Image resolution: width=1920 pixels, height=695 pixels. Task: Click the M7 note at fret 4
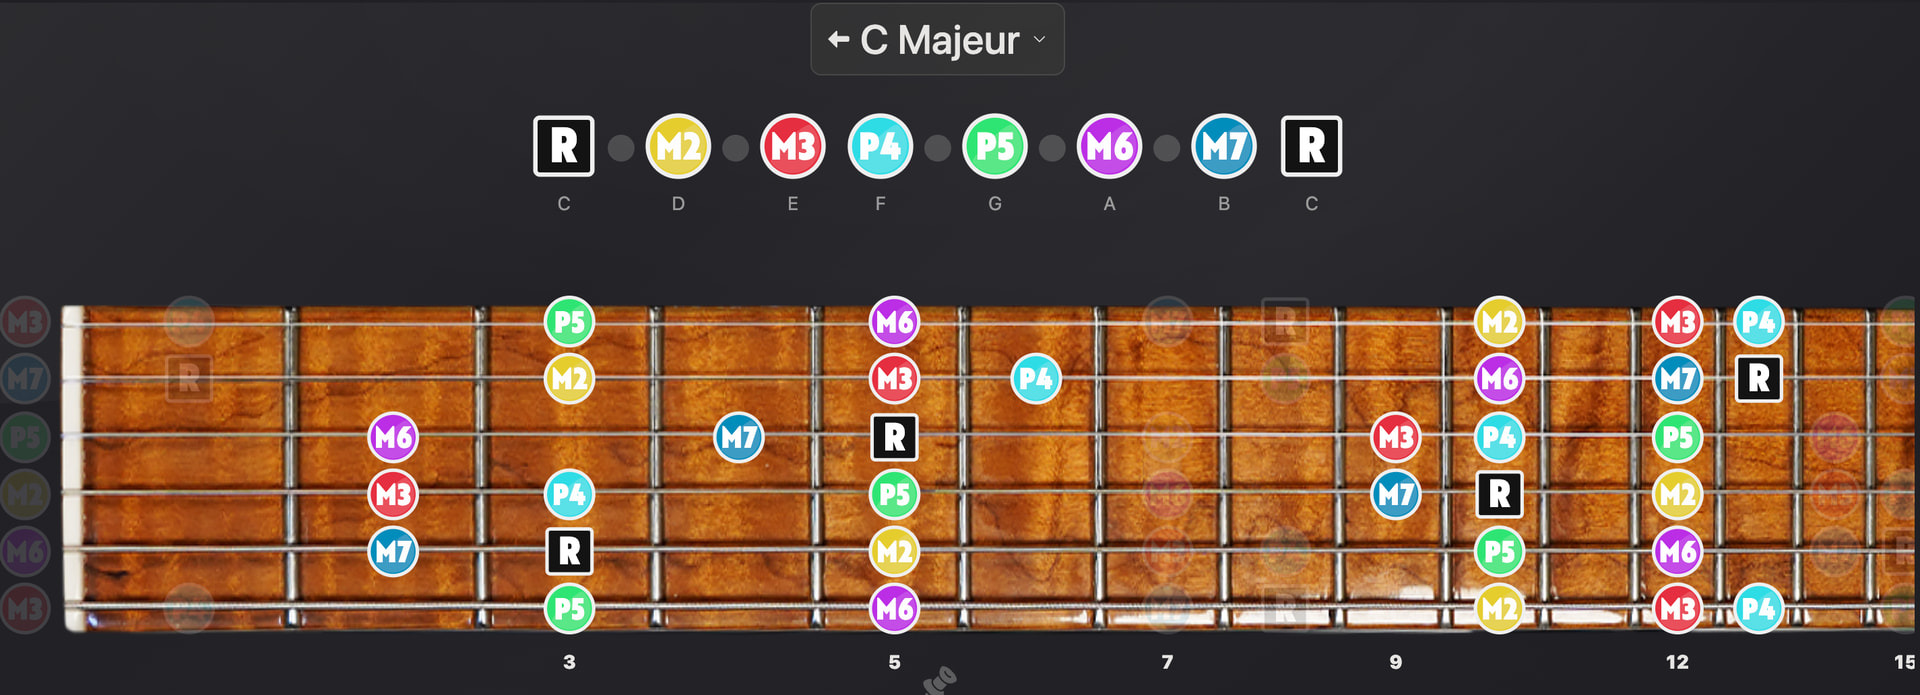[x=739, y=437]
